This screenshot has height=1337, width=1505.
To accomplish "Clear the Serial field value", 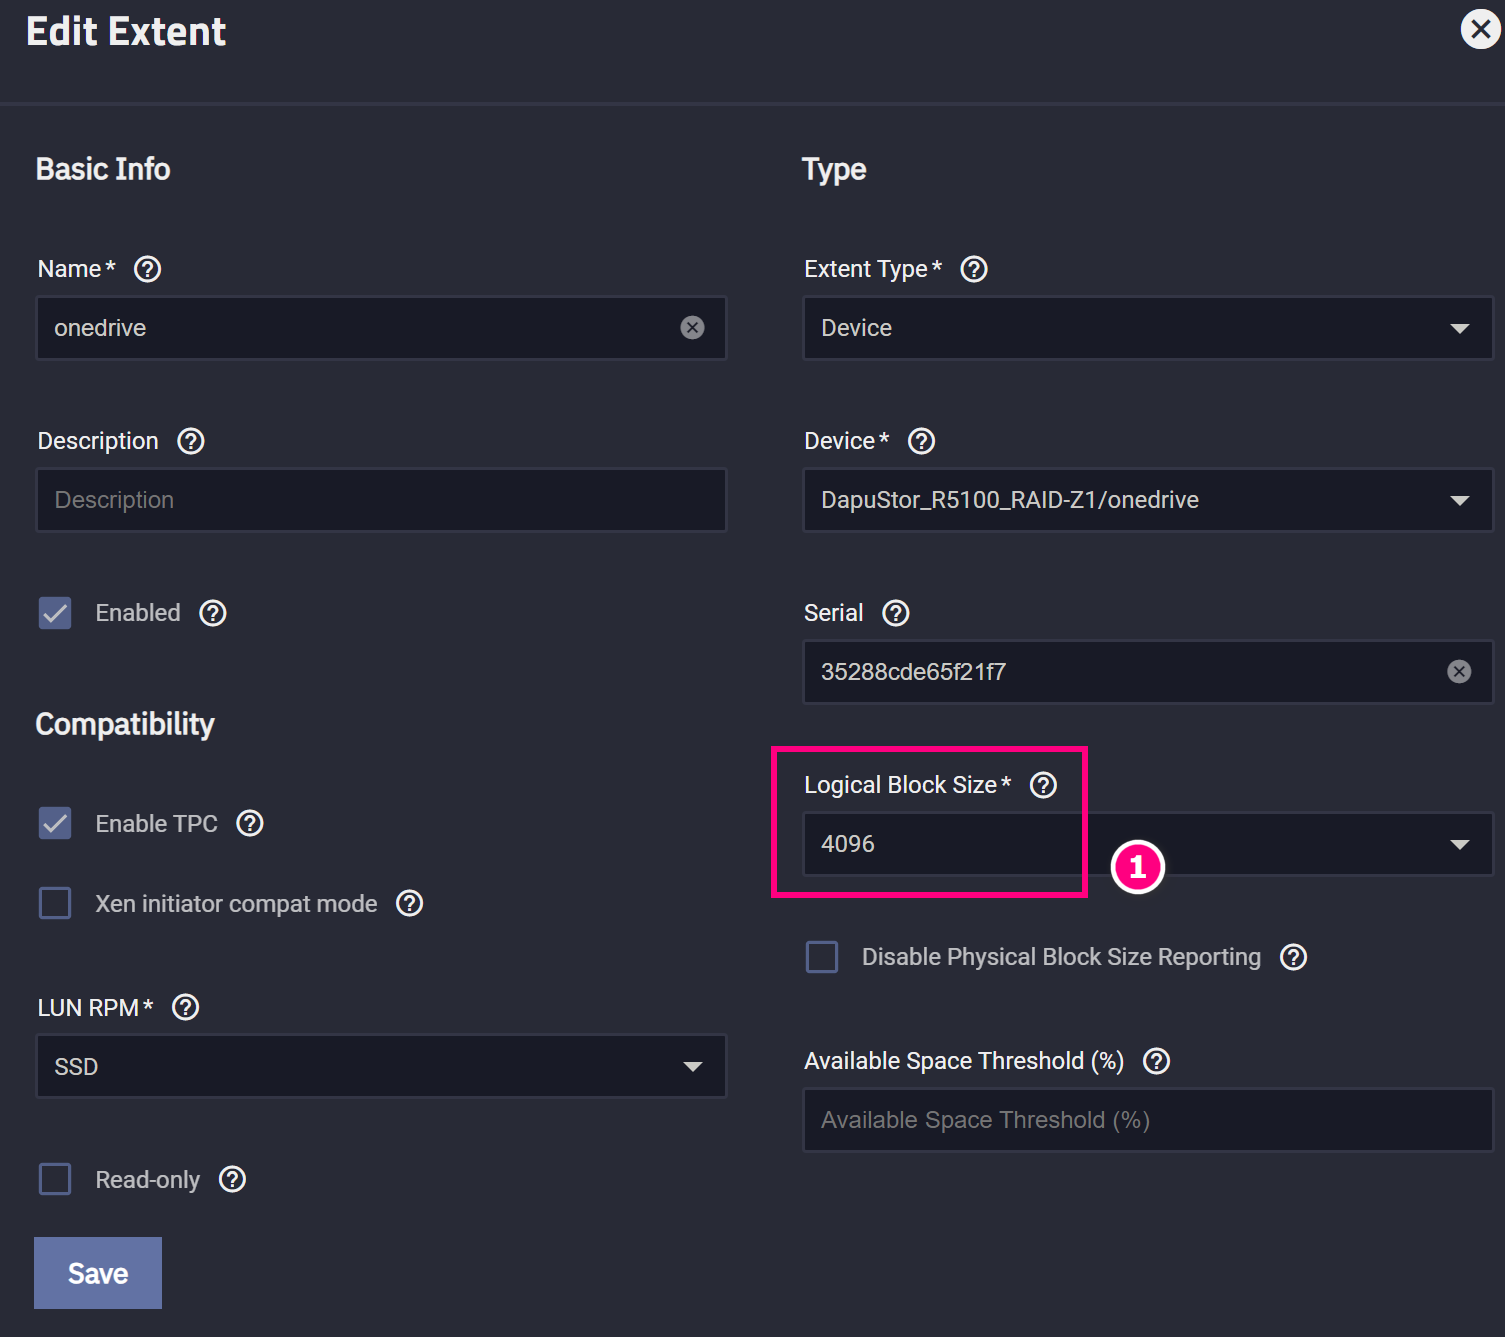I will (x=1459, y=672).
